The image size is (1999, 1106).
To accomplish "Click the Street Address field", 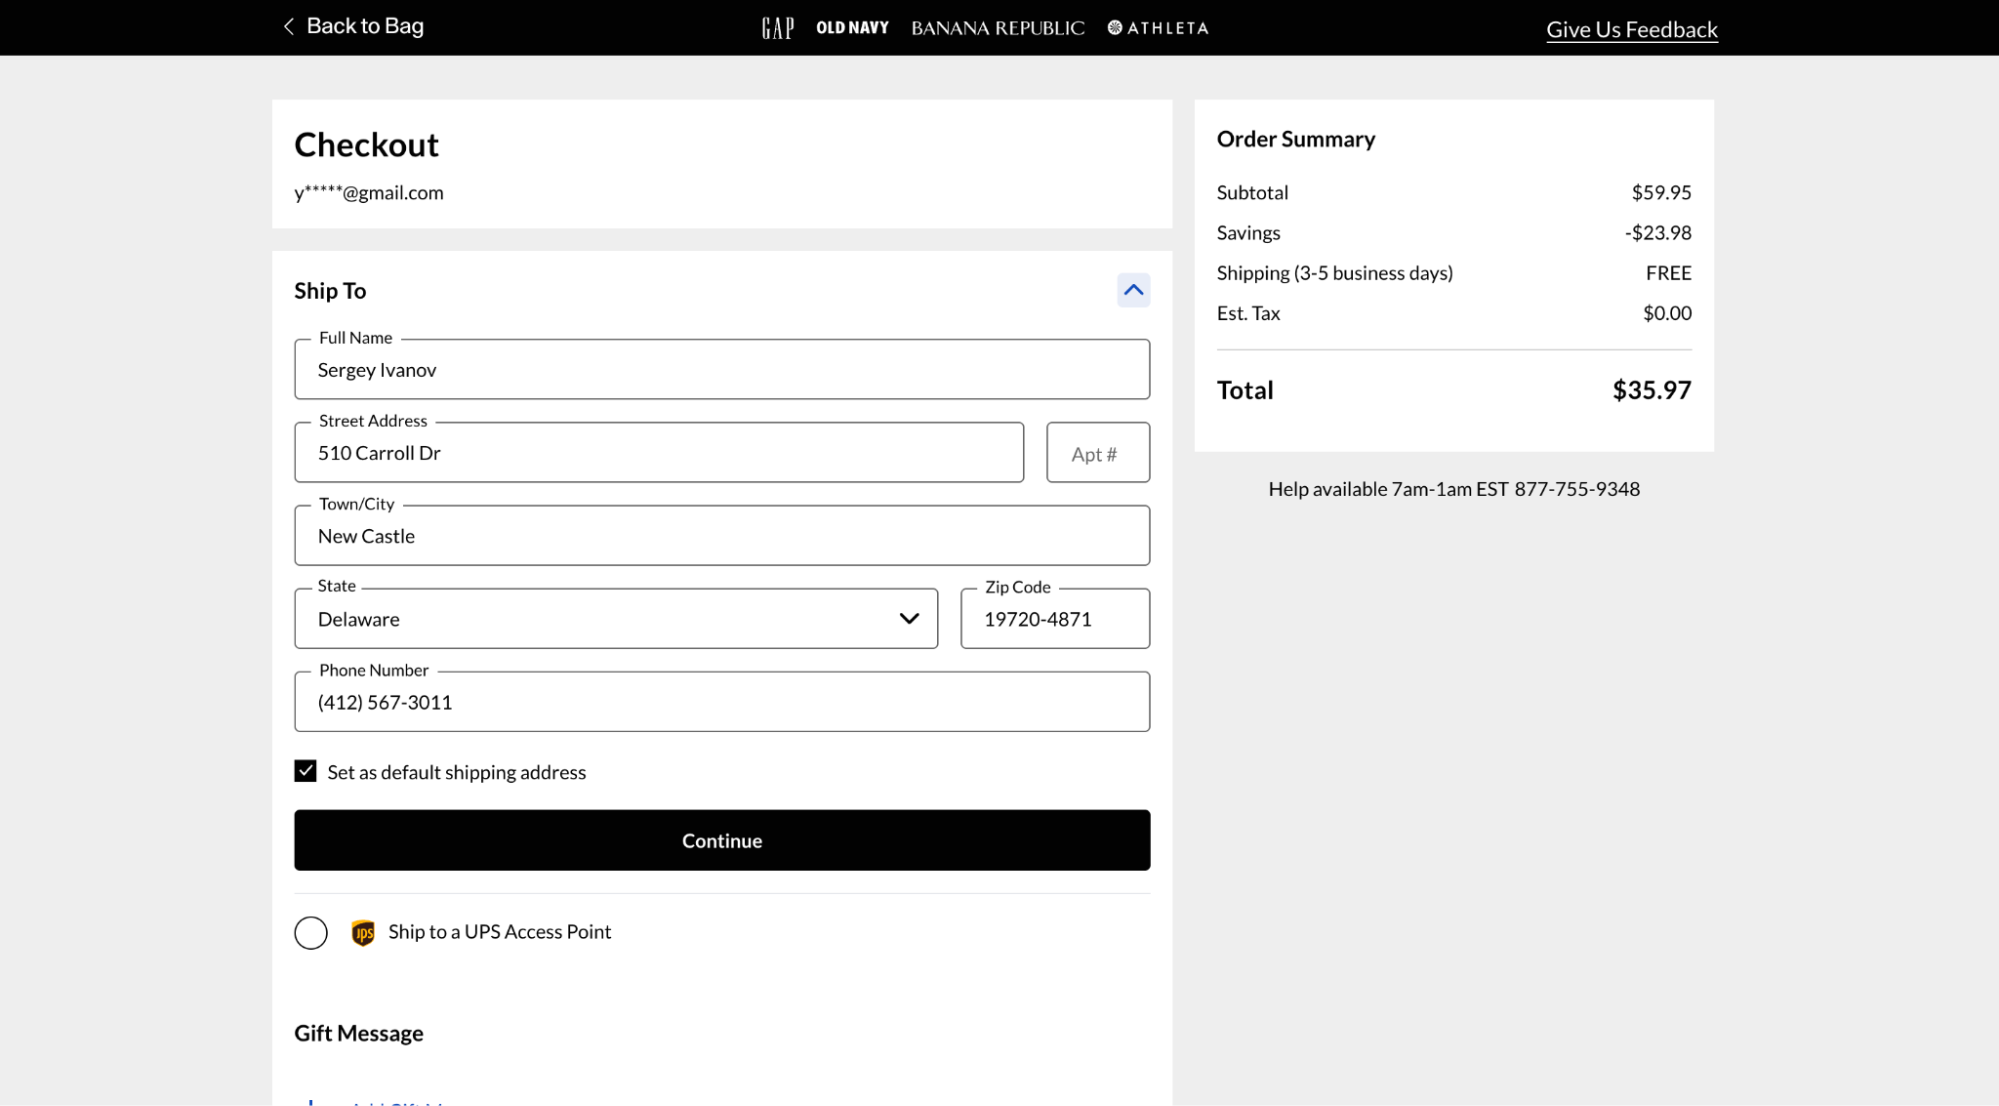I will 658,453.
